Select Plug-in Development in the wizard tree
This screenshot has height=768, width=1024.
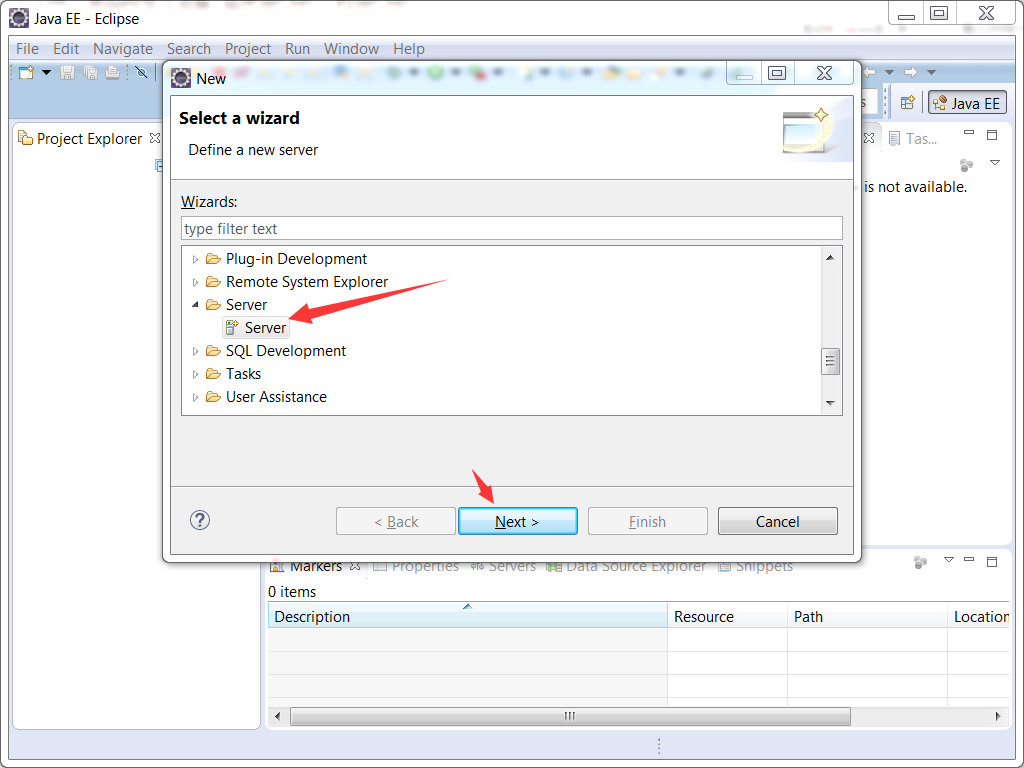coord(296,259)
